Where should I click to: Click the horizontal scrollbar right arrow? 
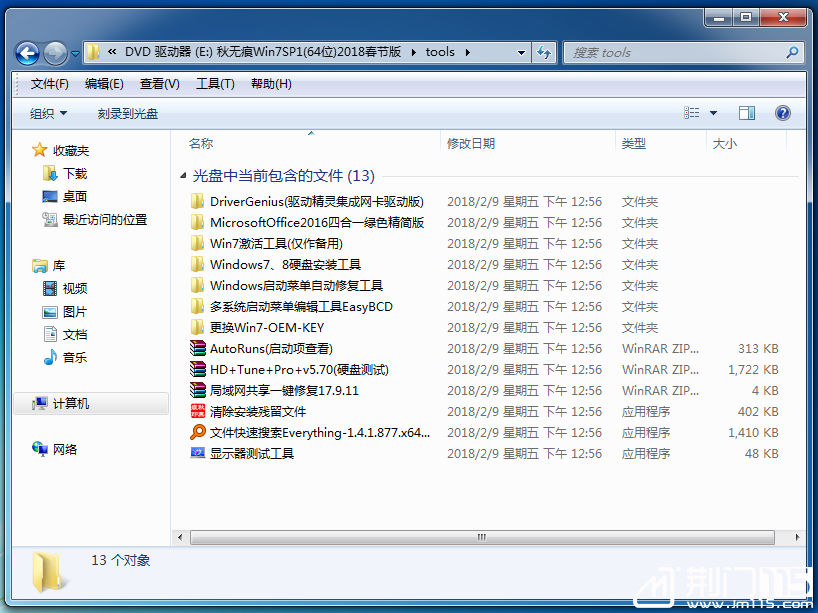(797, 537)
